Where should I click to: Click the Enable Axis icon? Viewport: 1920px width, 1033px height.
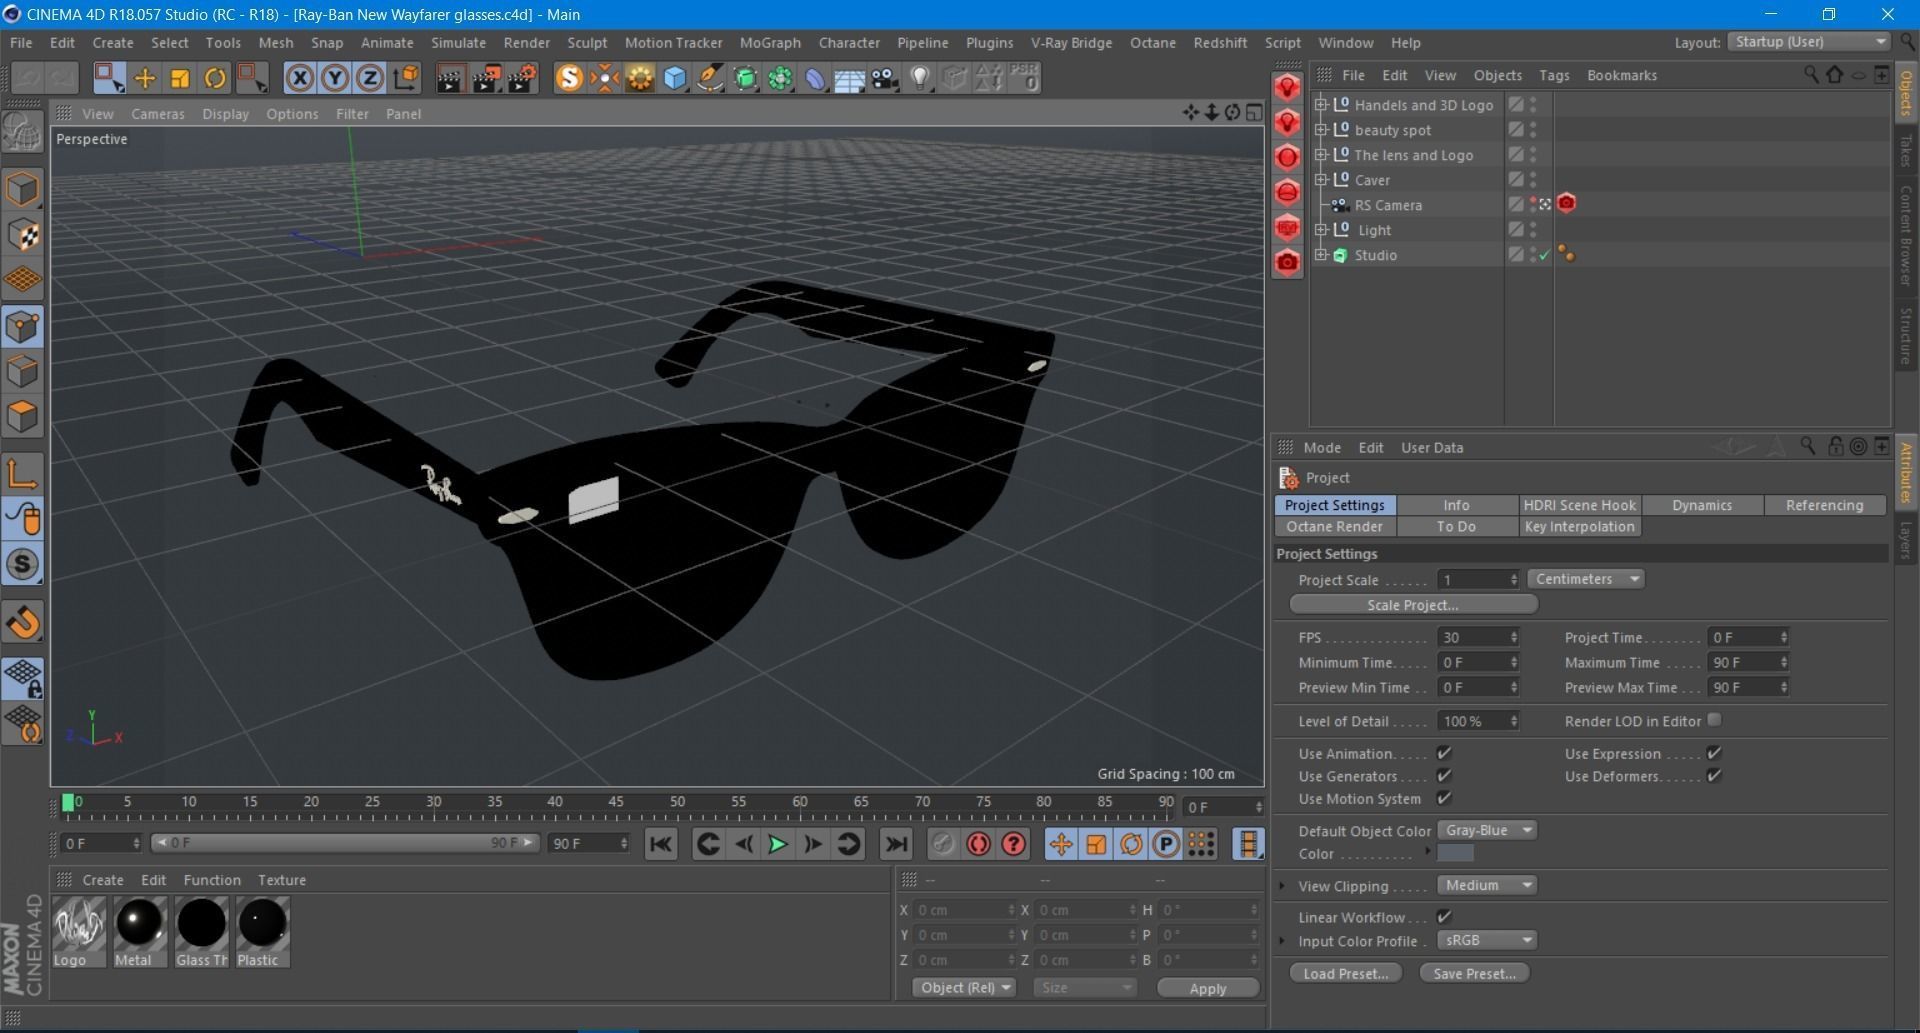23,473
